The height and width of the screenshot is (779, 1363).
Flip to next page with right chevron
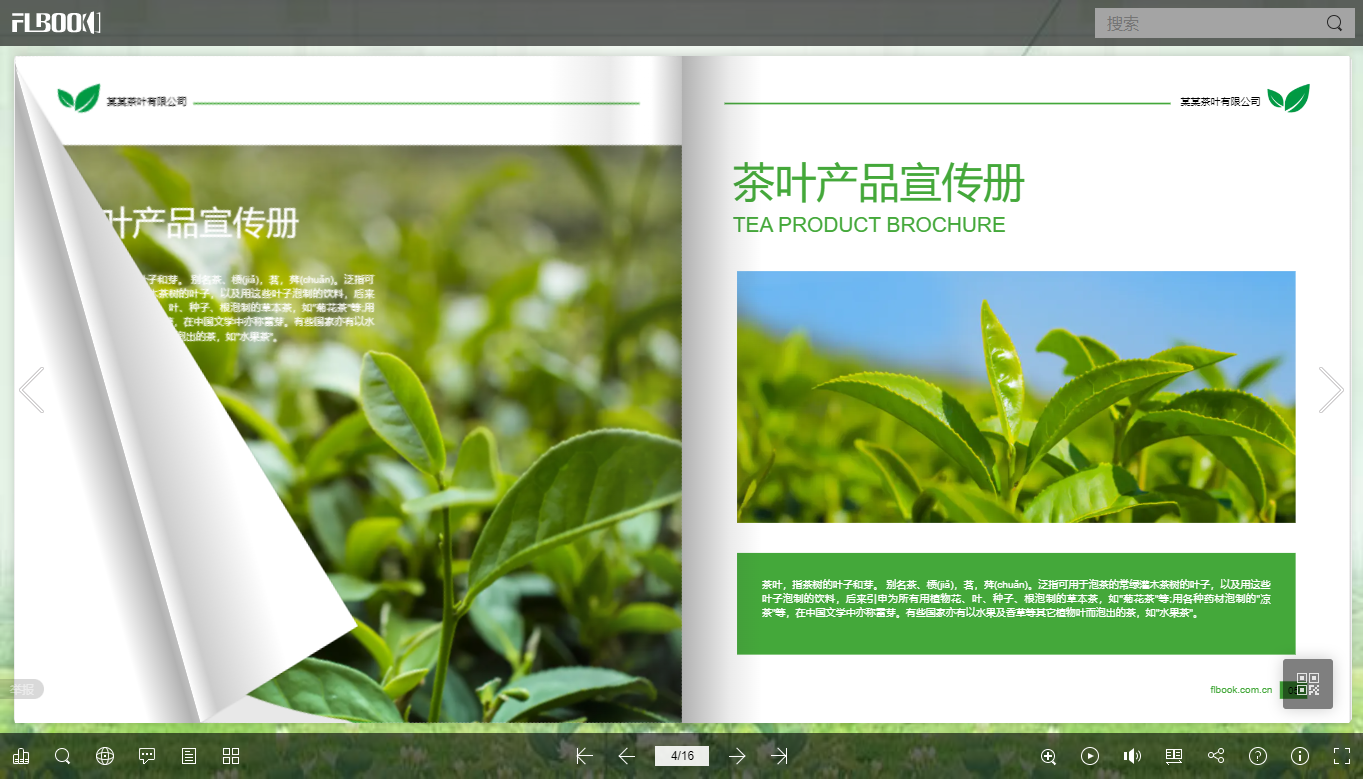(1331, 390)
